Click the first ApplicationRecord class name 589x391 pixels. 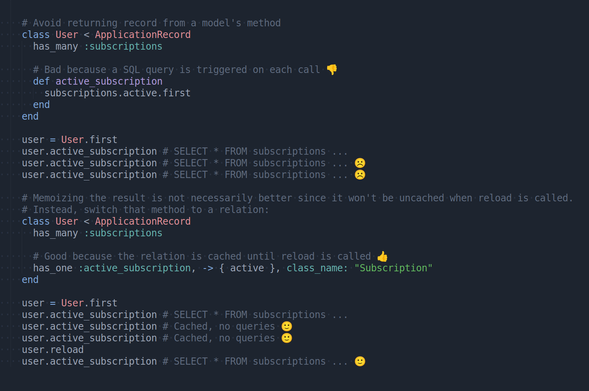143,35
